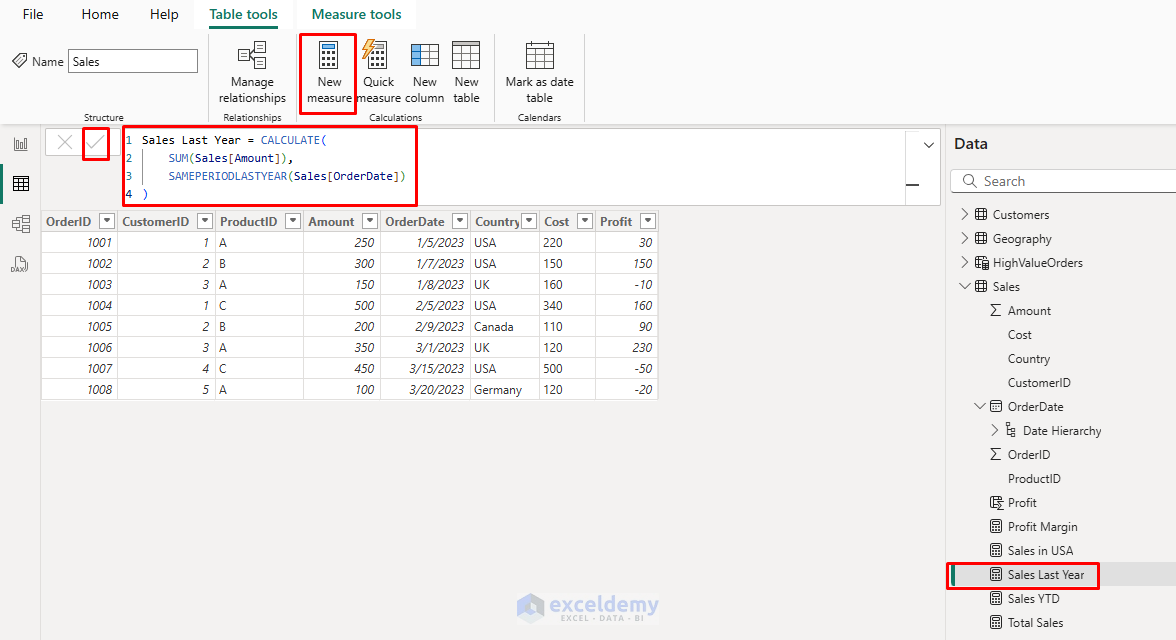
Task: Click the Profit cell showing 230
Action: (x=626, y=347)
